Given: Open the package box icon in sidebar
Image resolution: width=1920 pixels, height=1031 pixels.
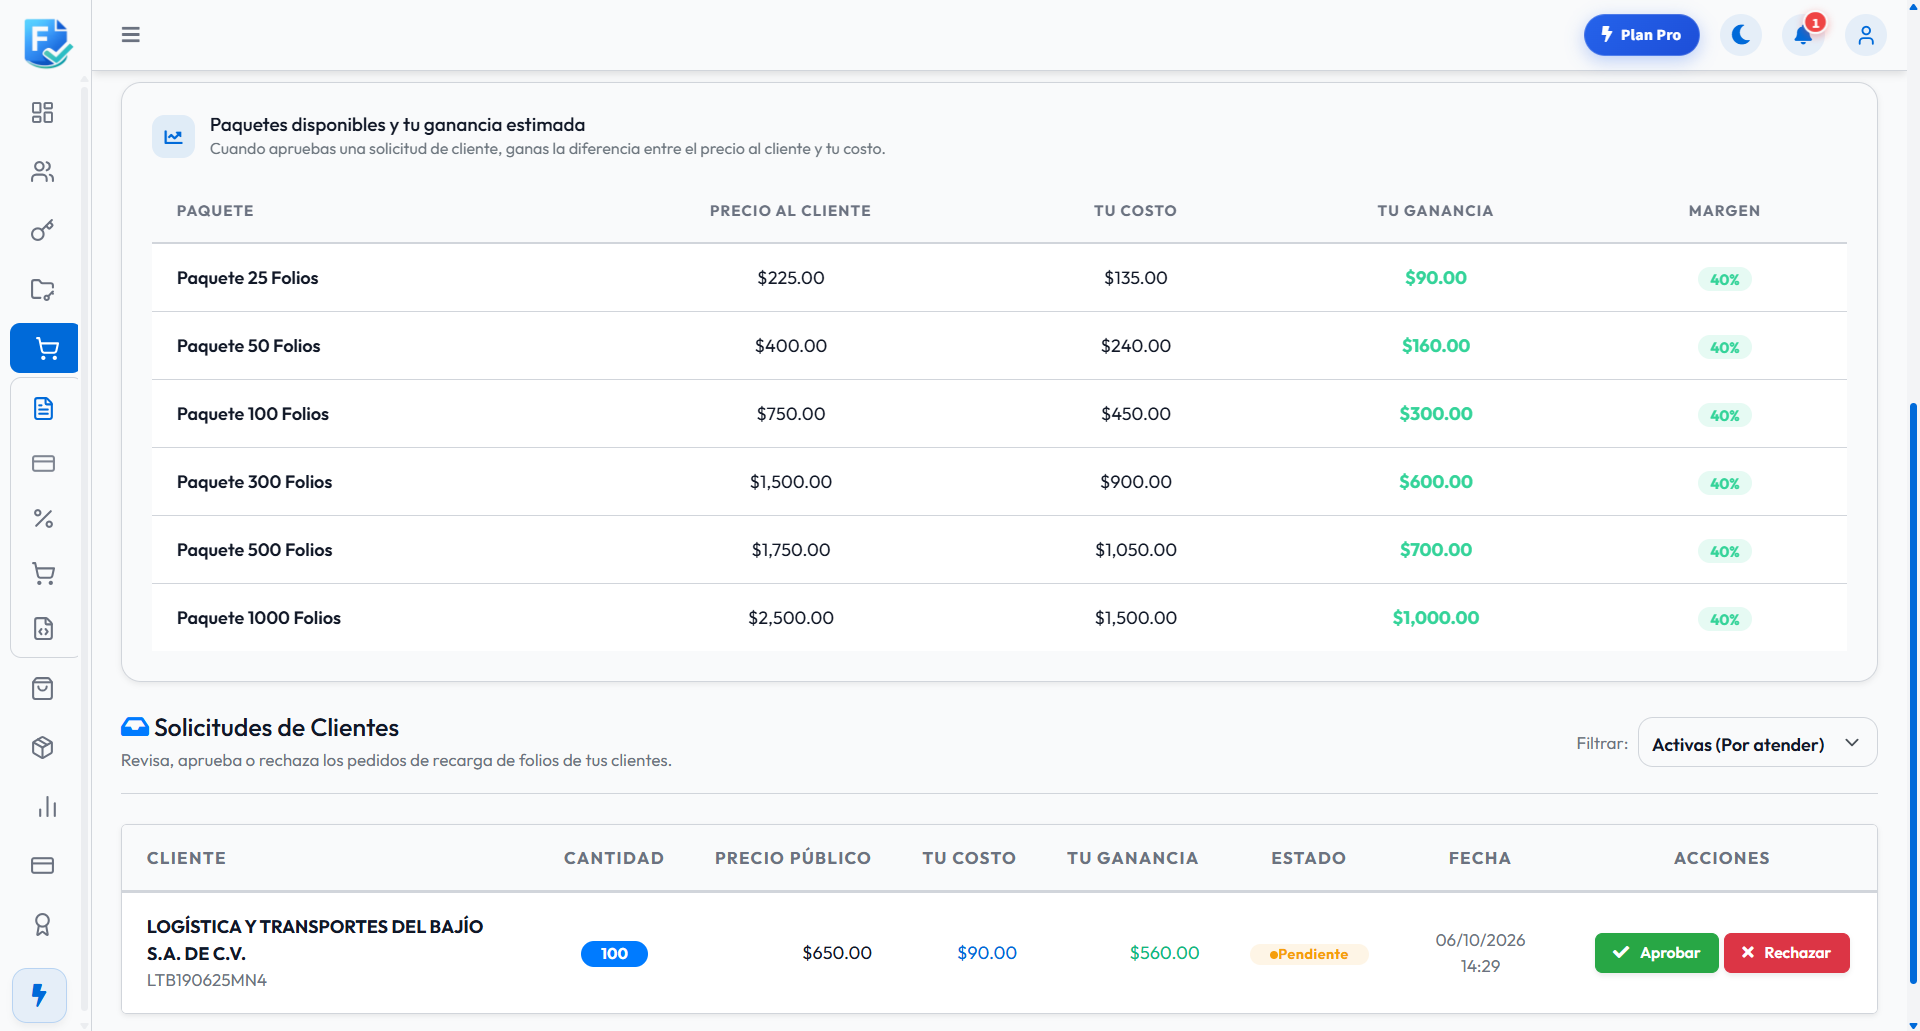Looking at the screenshot, I should click(43, 747).
